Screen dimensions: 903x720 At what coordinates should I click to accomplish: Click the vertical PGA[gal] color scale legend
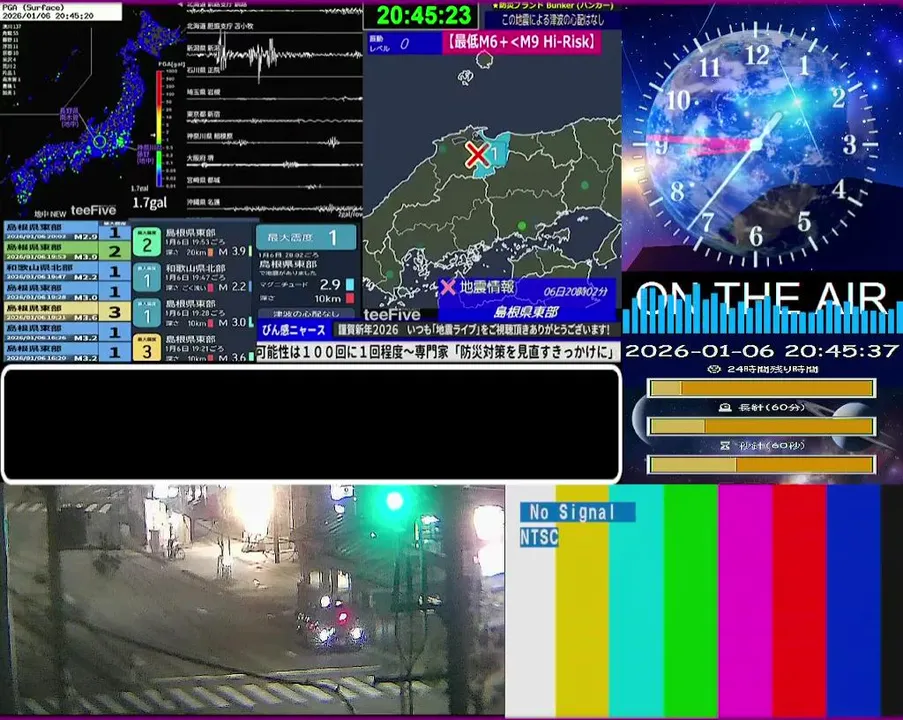coord(160,127)
